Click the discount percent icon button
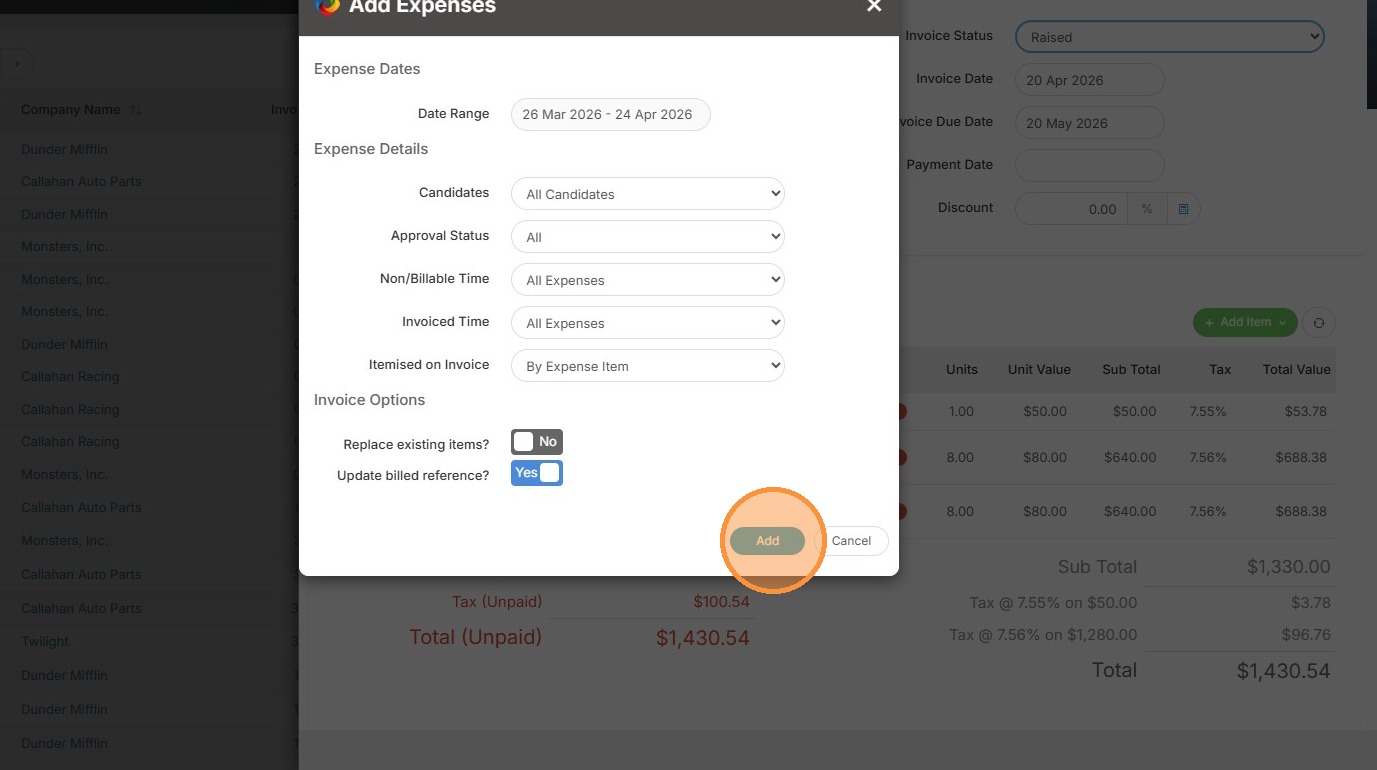Image resolution: width=1377 pixels, height=770 pixels. [1147, 209]
